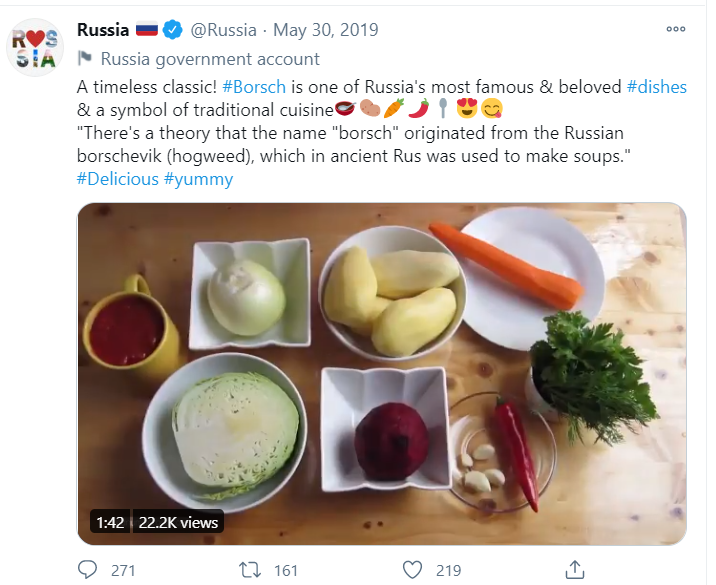Open the #Delicious hashtag

pos(117,179)
